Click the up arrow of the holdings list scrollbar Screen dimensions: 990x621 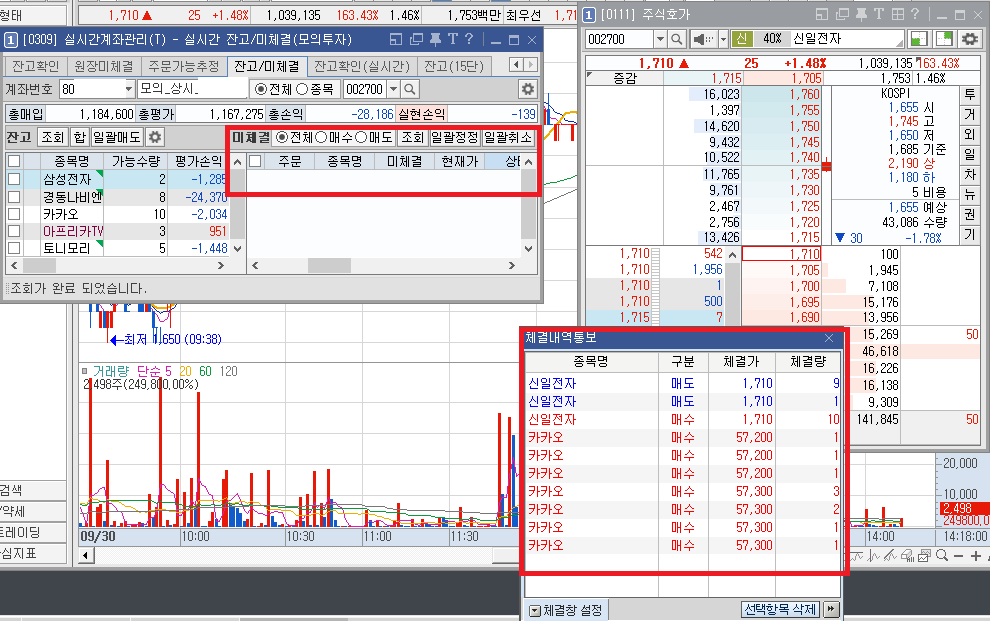pyautogui.click(x=237, y=162)
